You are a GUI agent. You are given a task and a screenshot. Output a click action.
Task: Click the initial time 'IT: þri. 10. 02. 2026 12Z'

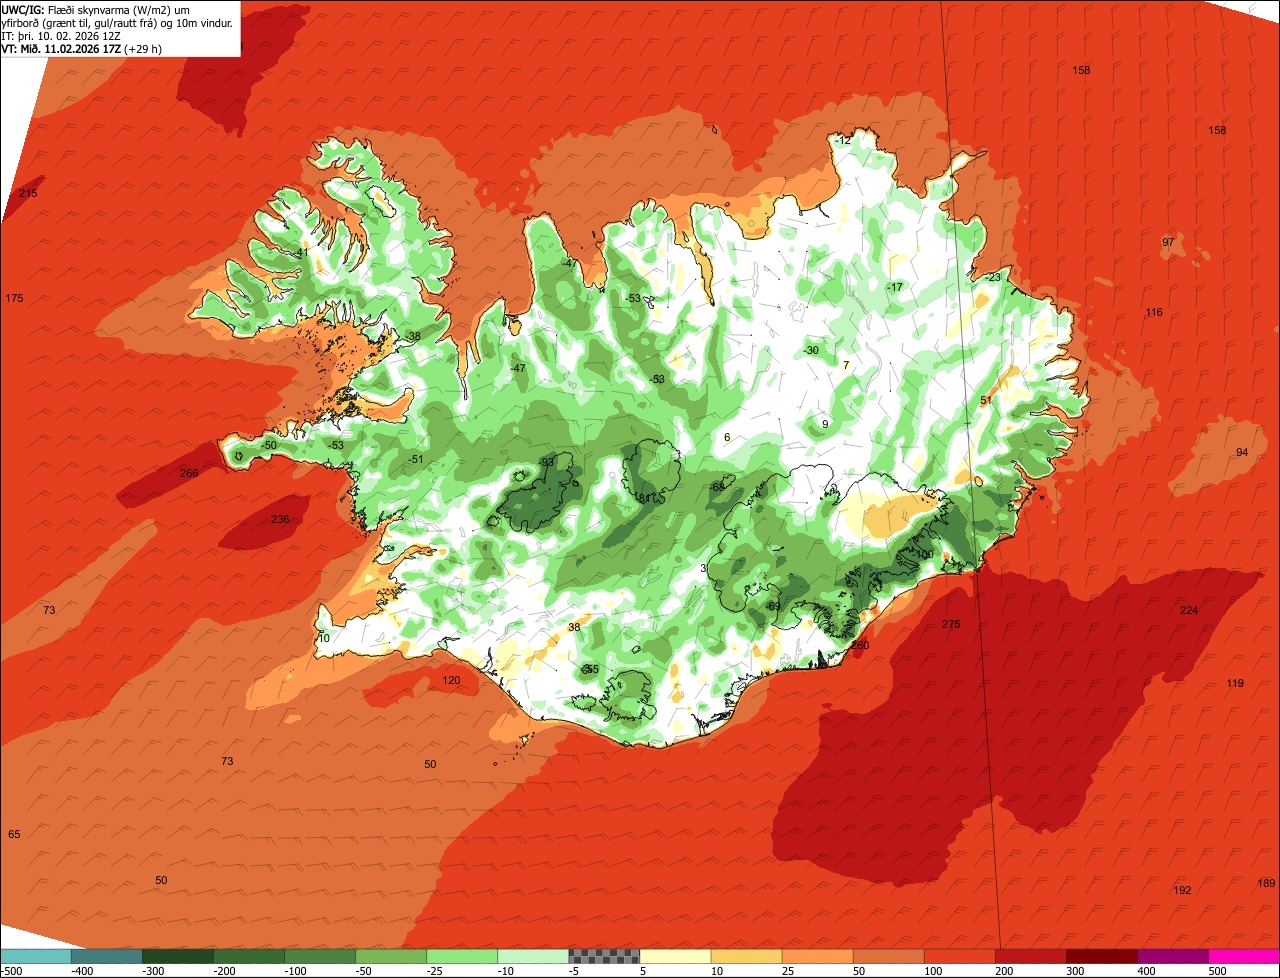pos(61,36)
